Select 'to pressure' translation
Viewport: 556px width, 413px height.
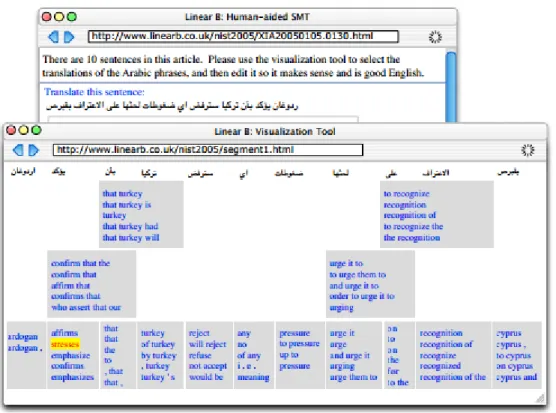coord(299,343)
